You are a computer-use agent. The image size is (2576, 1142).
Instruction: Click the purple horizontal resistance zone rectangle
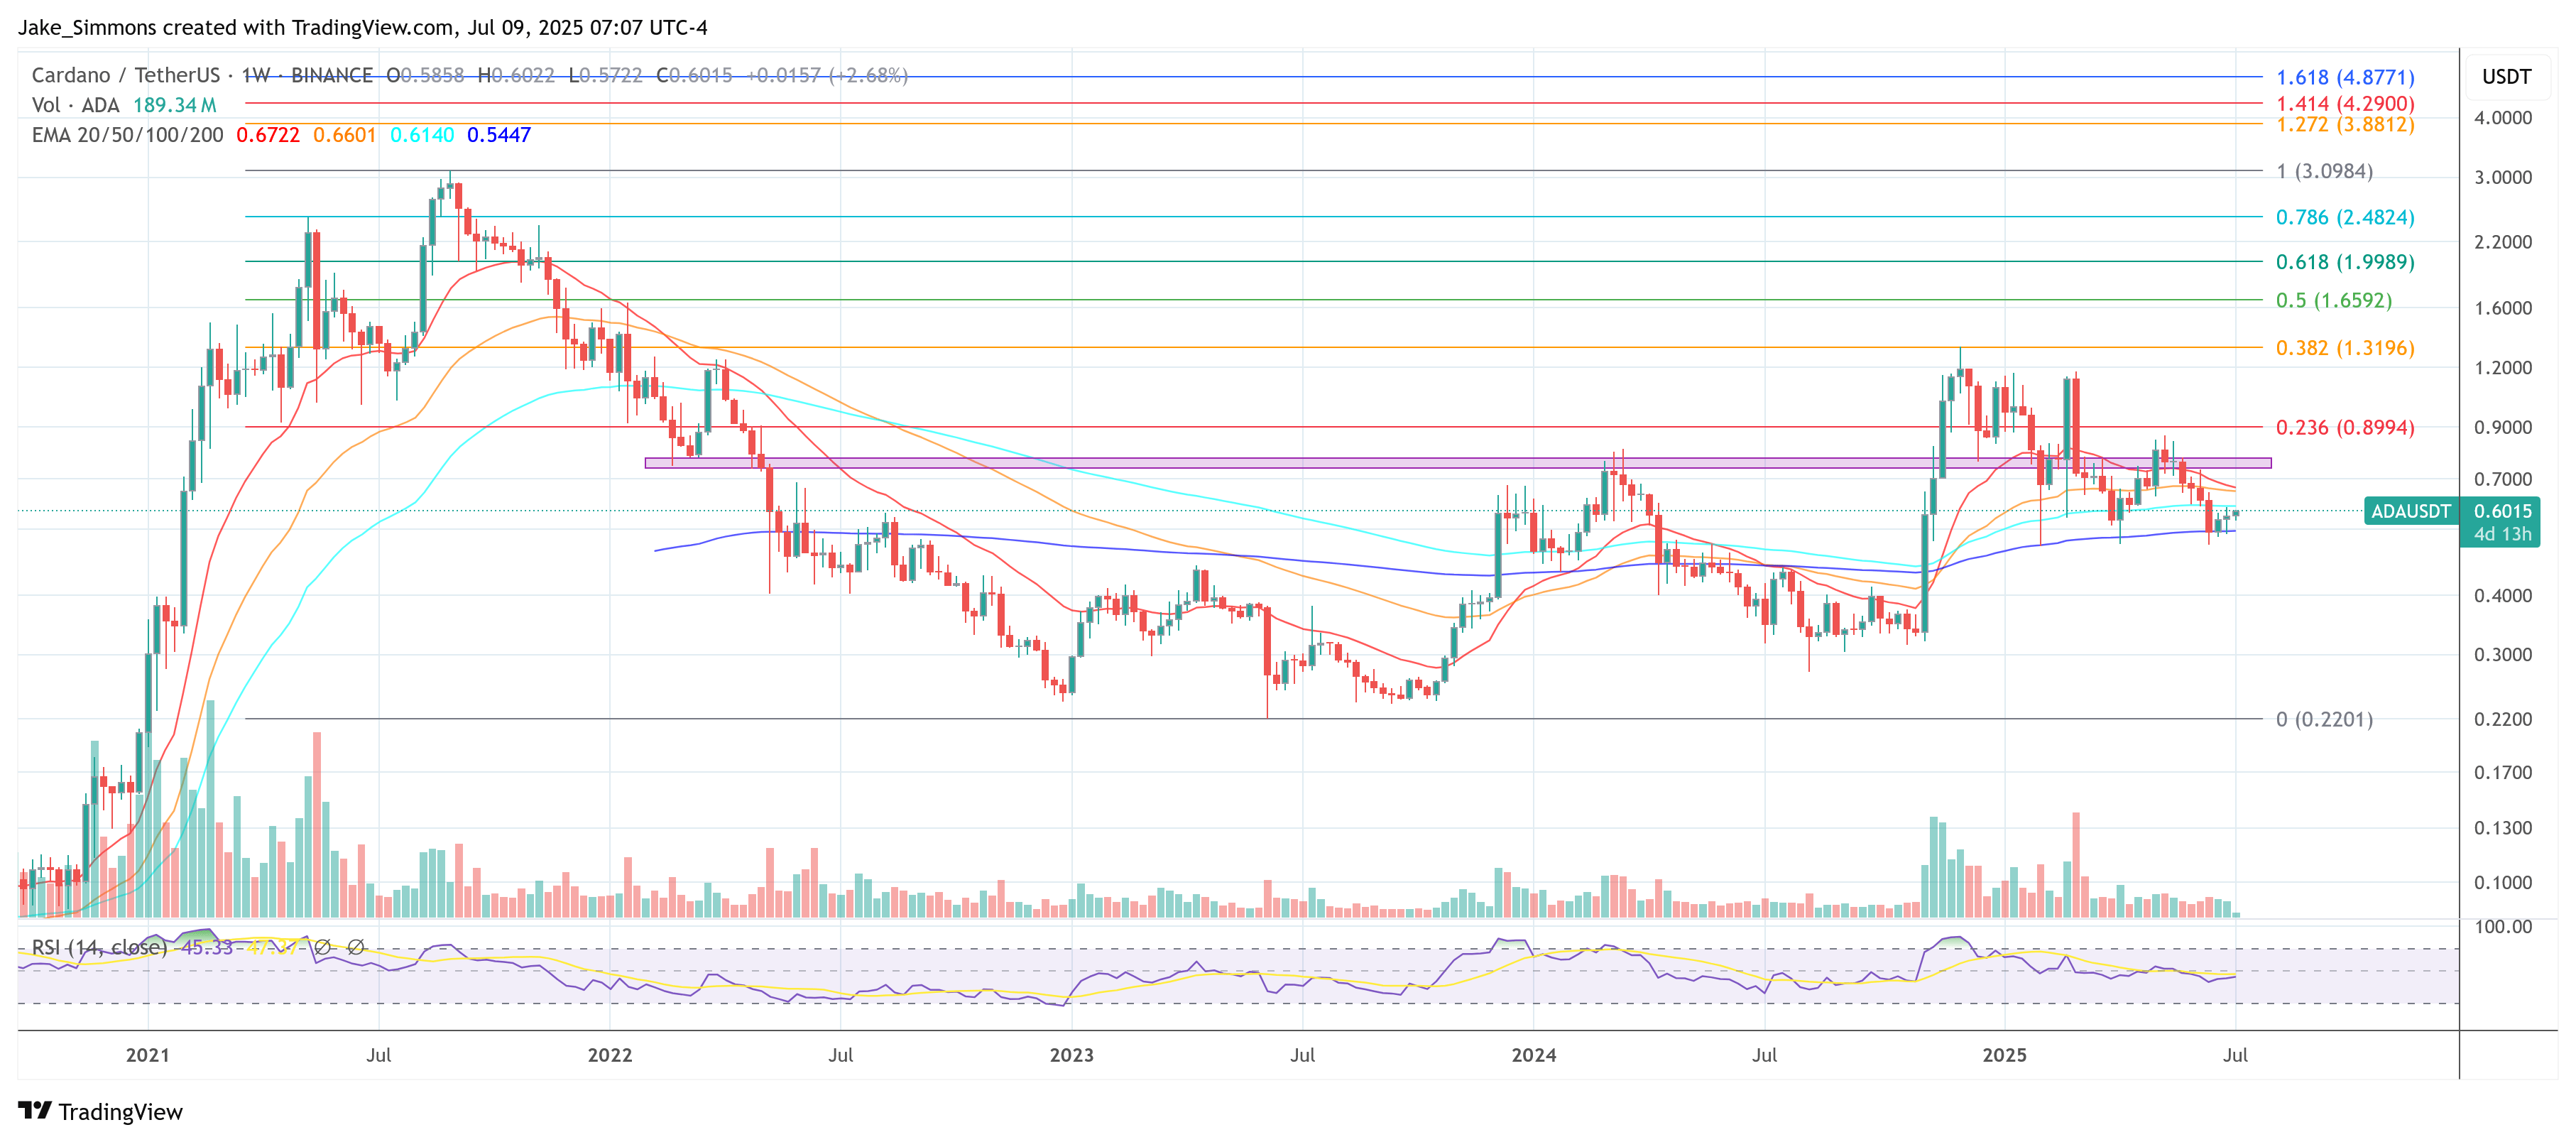(1200, 463)
